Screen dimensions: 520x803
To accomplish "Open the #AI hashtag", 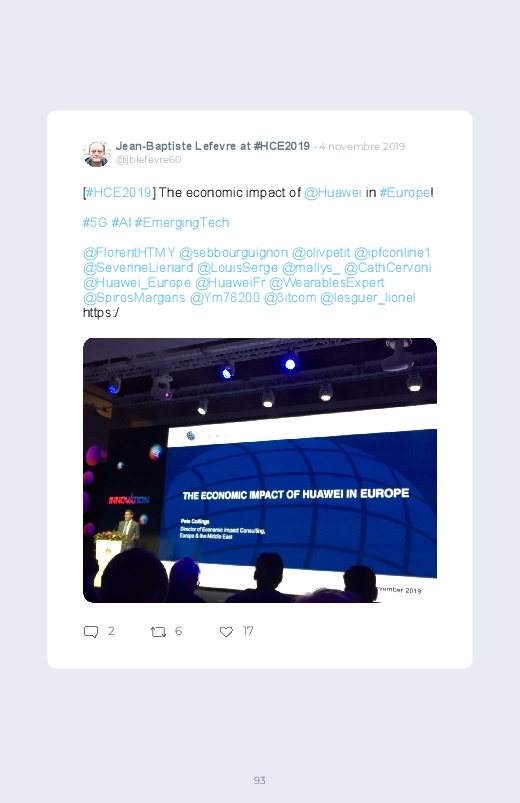I will tap(121, 223).
